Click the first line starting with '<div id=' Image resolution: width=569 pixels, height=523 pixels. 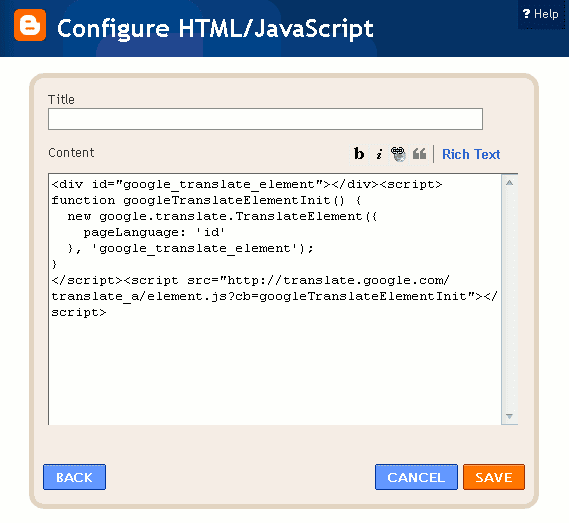pyautogui.click(x=247, y=184)
